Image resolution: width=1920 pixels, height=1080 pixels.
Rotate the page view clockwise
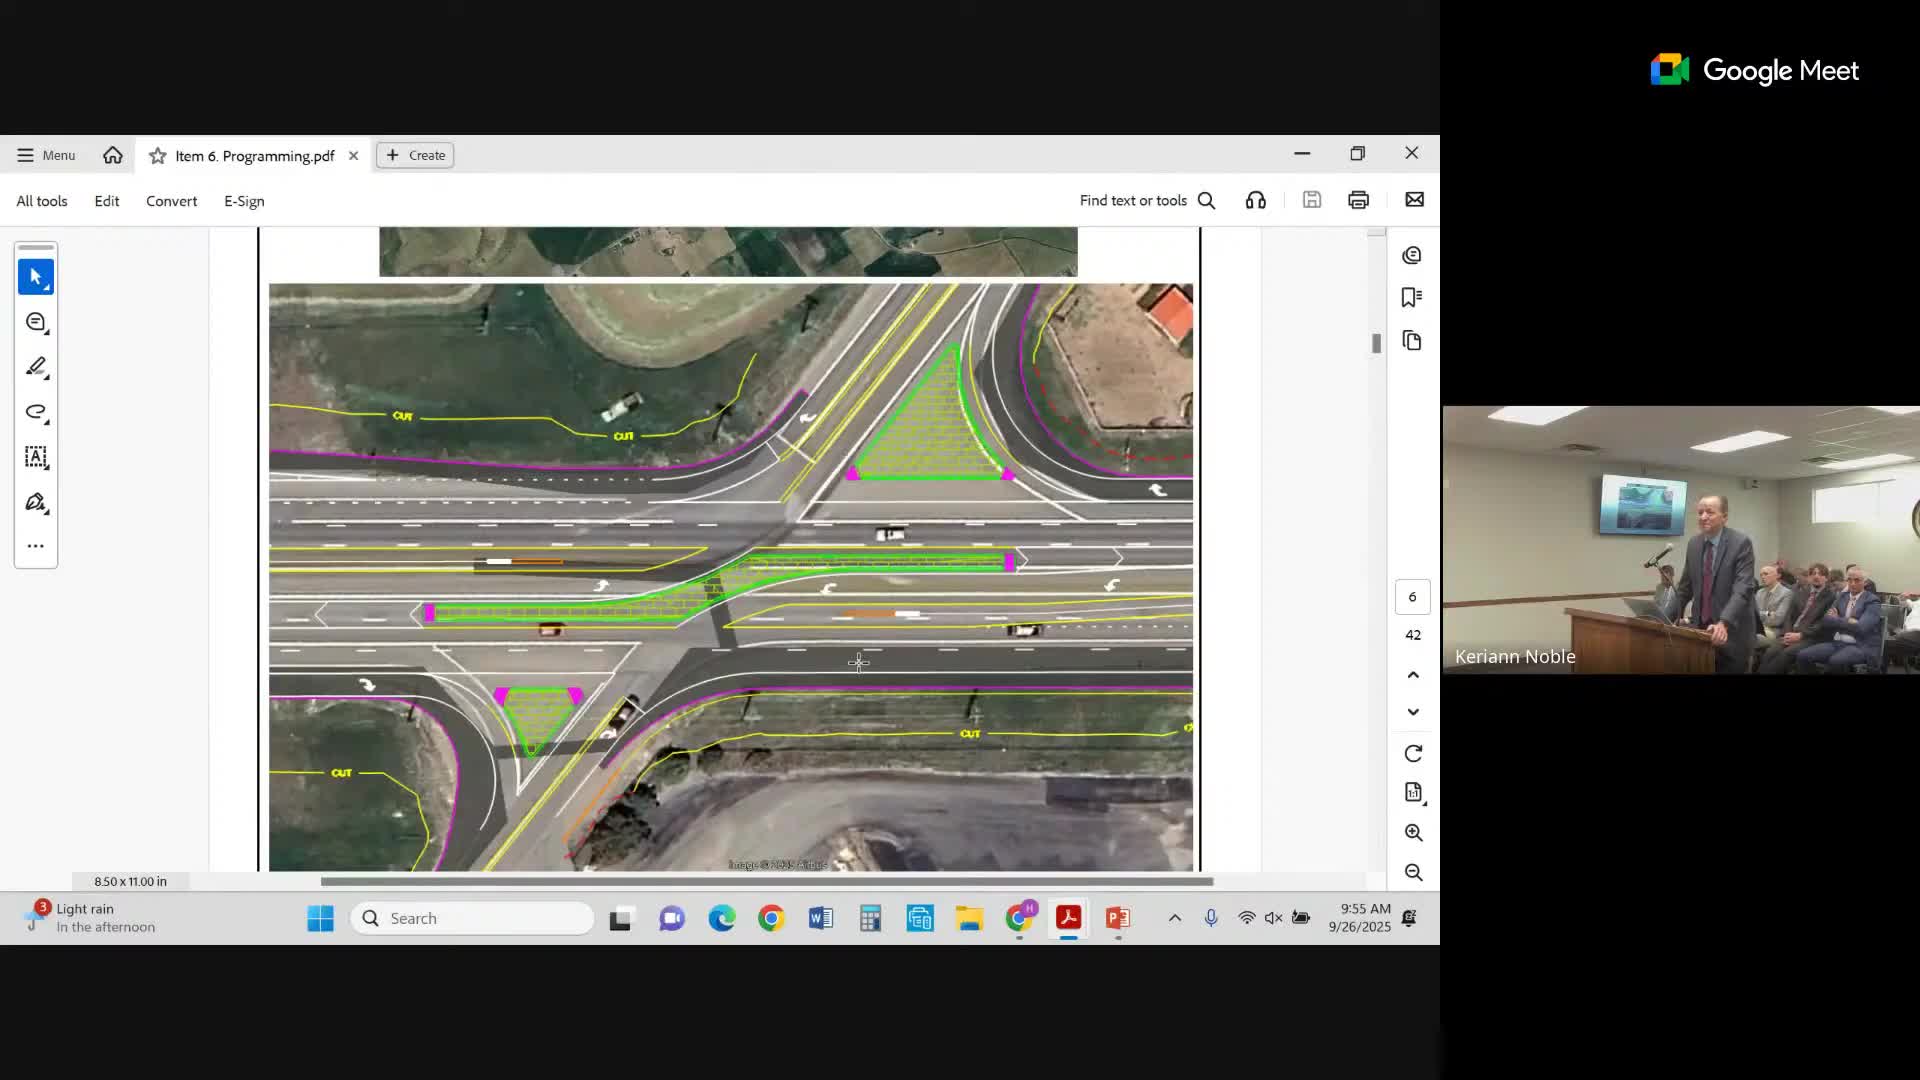click(x=1413, y=753)
